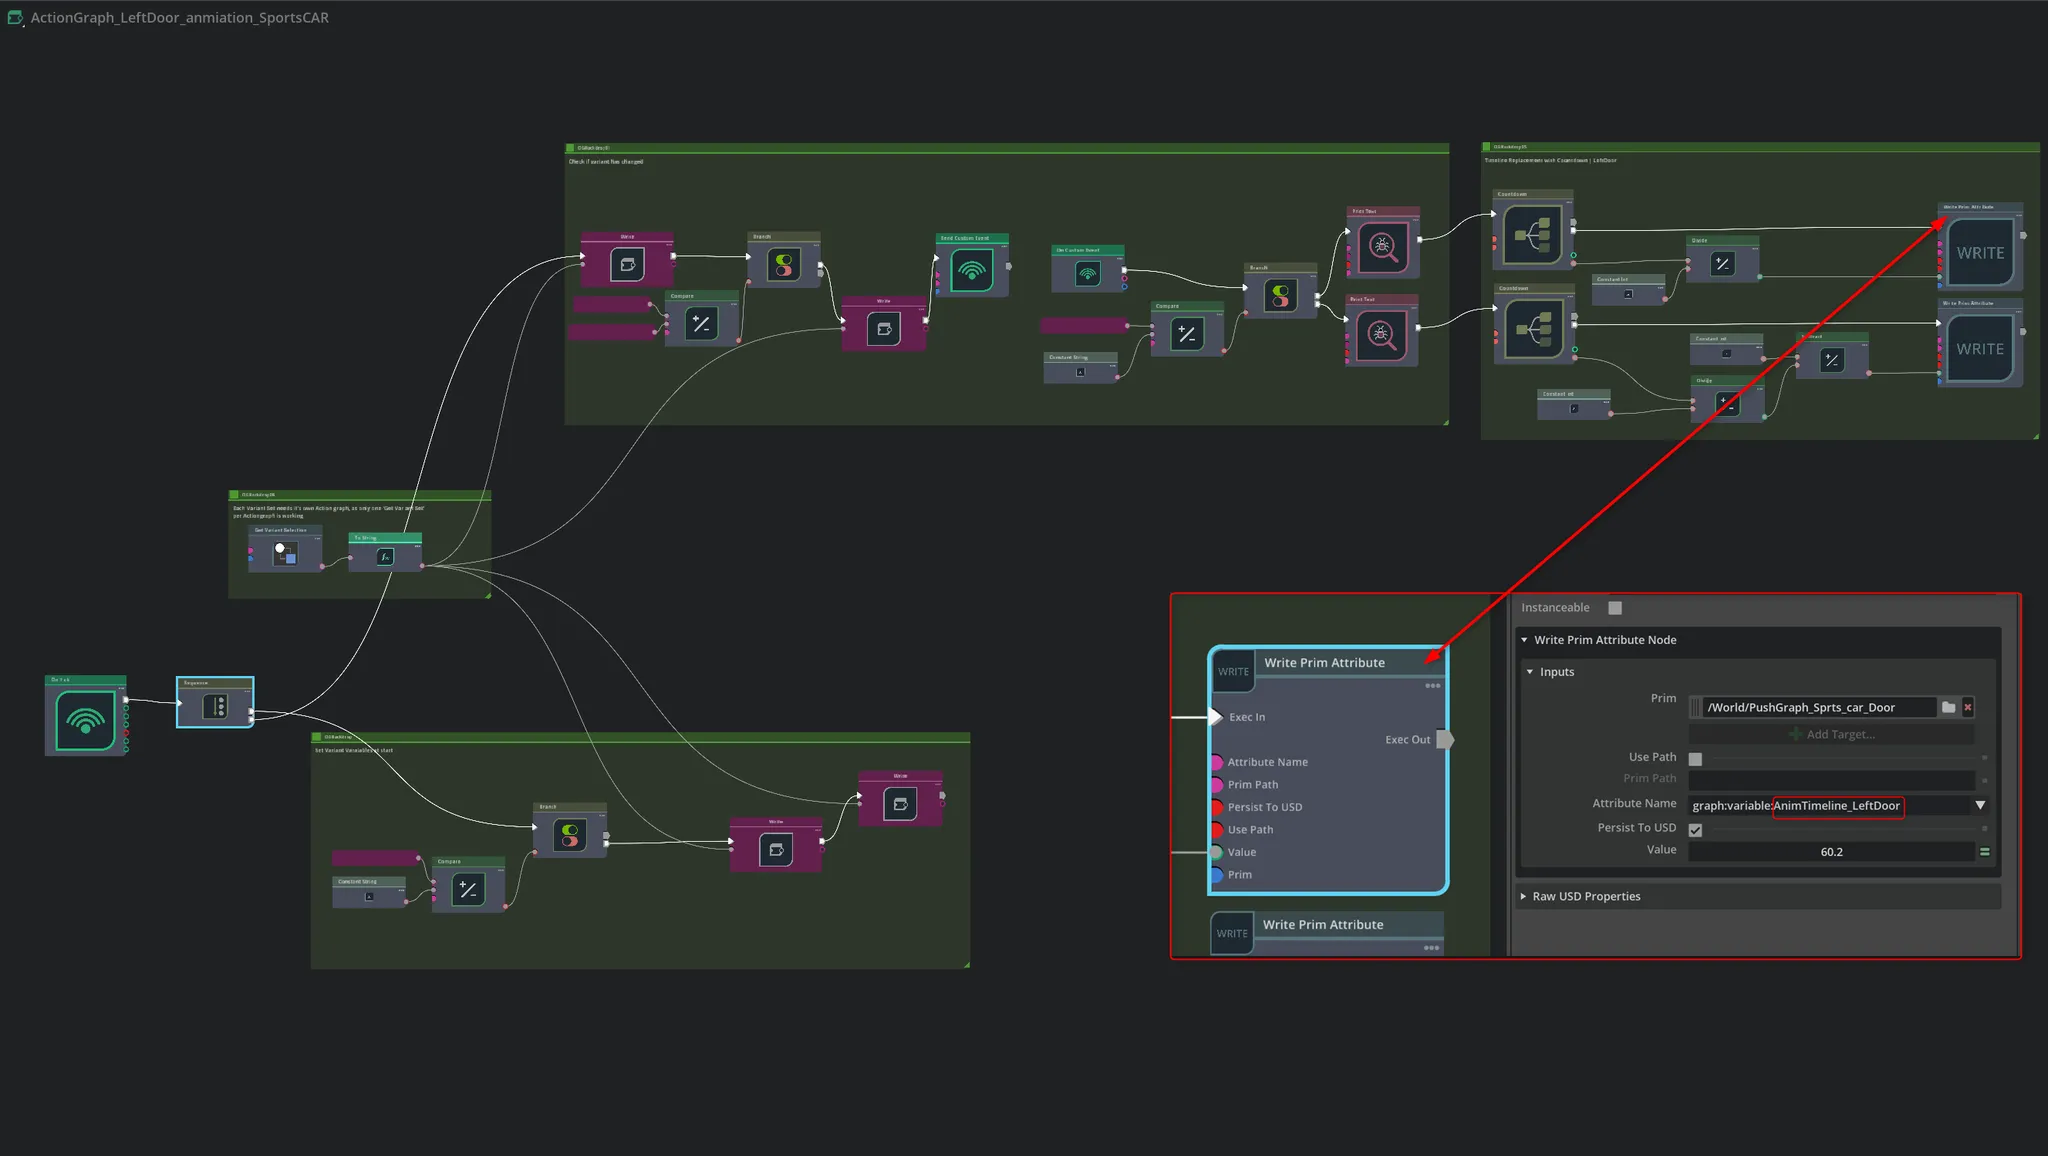Click the Value field showing 60.2

tap(1830, 852)
